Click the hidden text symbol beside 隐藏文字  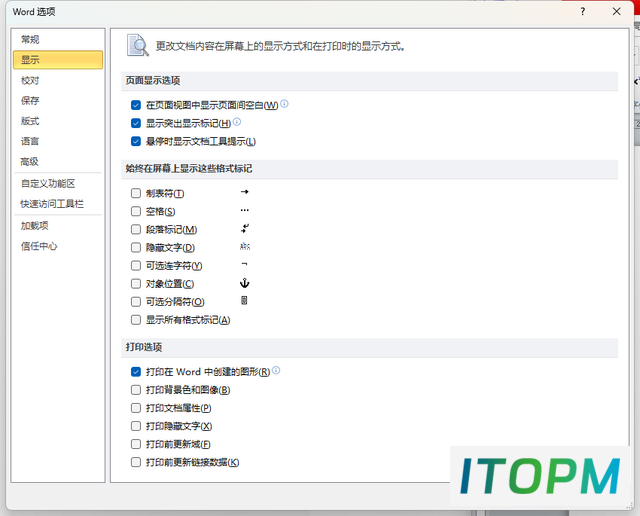click(x=245, y=246)
